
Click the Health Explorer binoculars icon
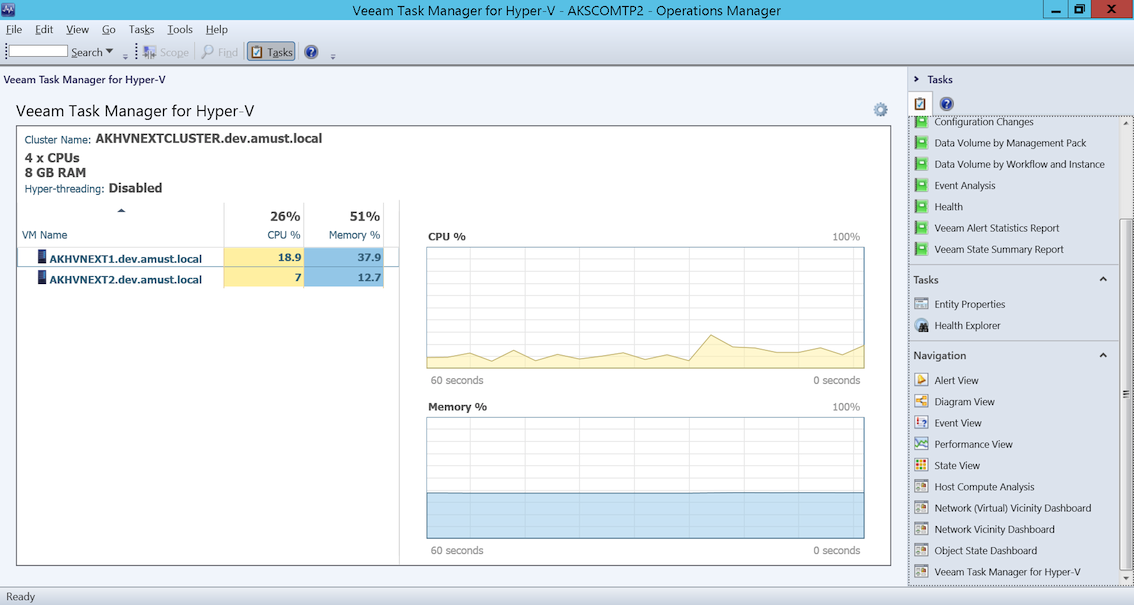pyautogui.click(x=921, y=325)
